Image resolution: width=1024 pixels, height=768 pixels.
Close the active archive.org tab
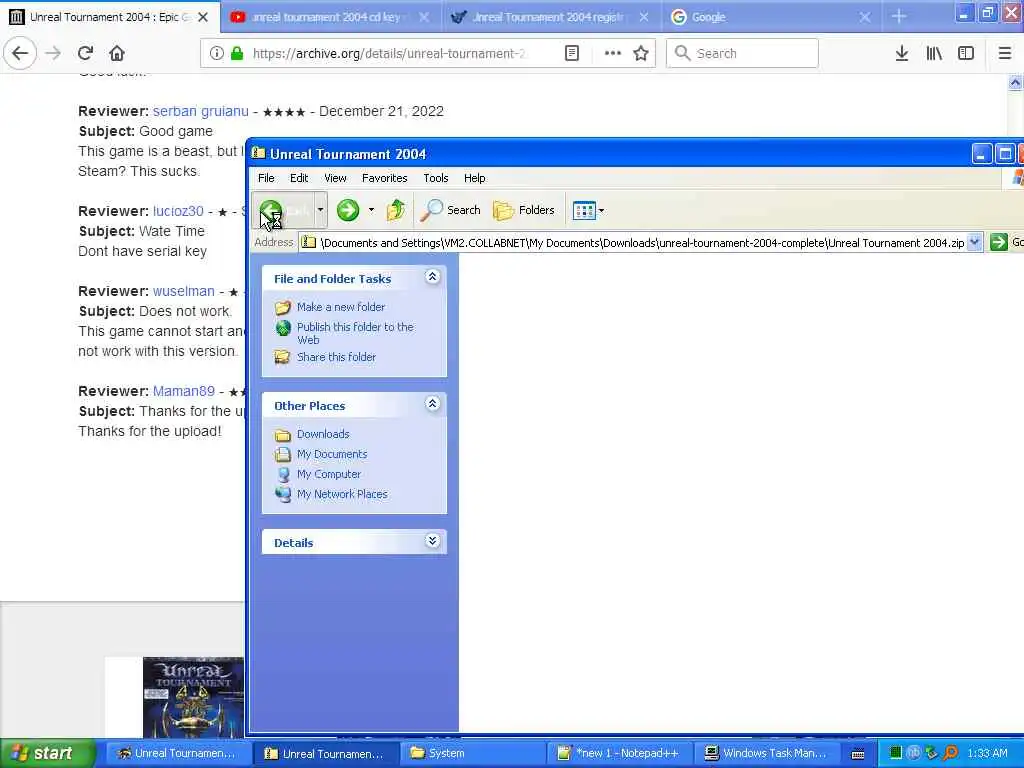coord(203,17)
